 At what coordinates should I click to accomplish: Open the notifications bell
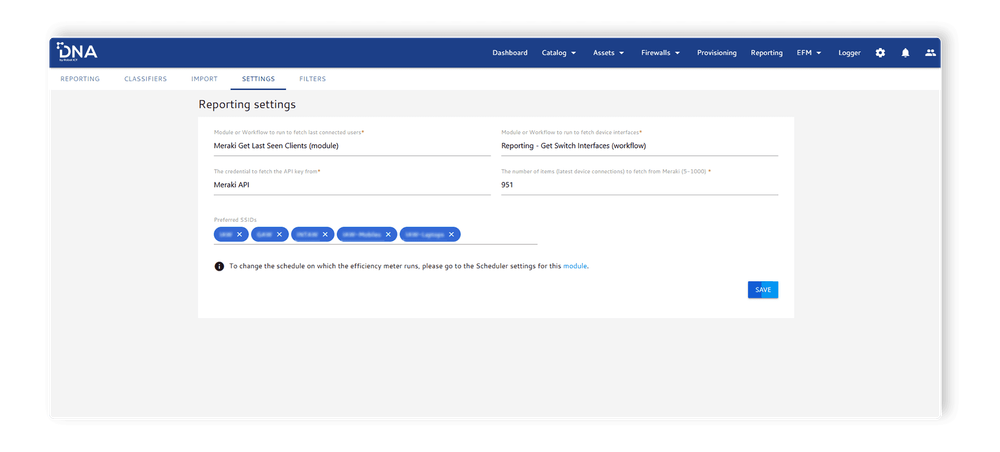tap(905, 53)
